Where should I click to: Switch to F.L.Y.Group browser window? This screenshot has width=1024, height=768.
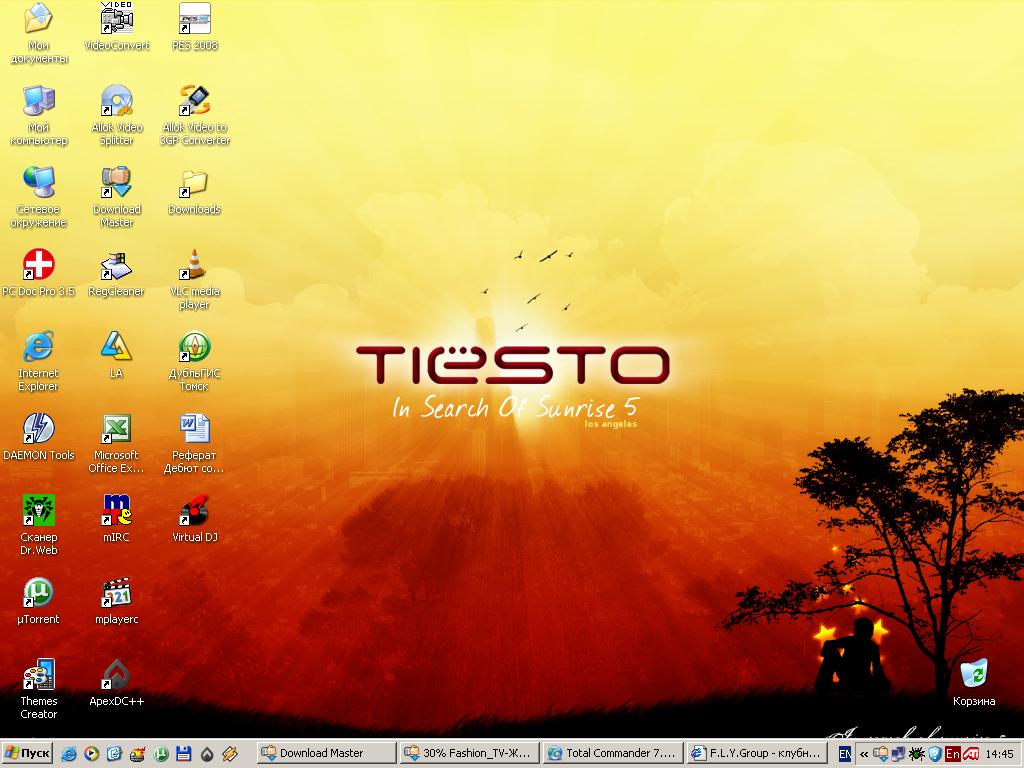pyautogui.click(x=756, y=753)
